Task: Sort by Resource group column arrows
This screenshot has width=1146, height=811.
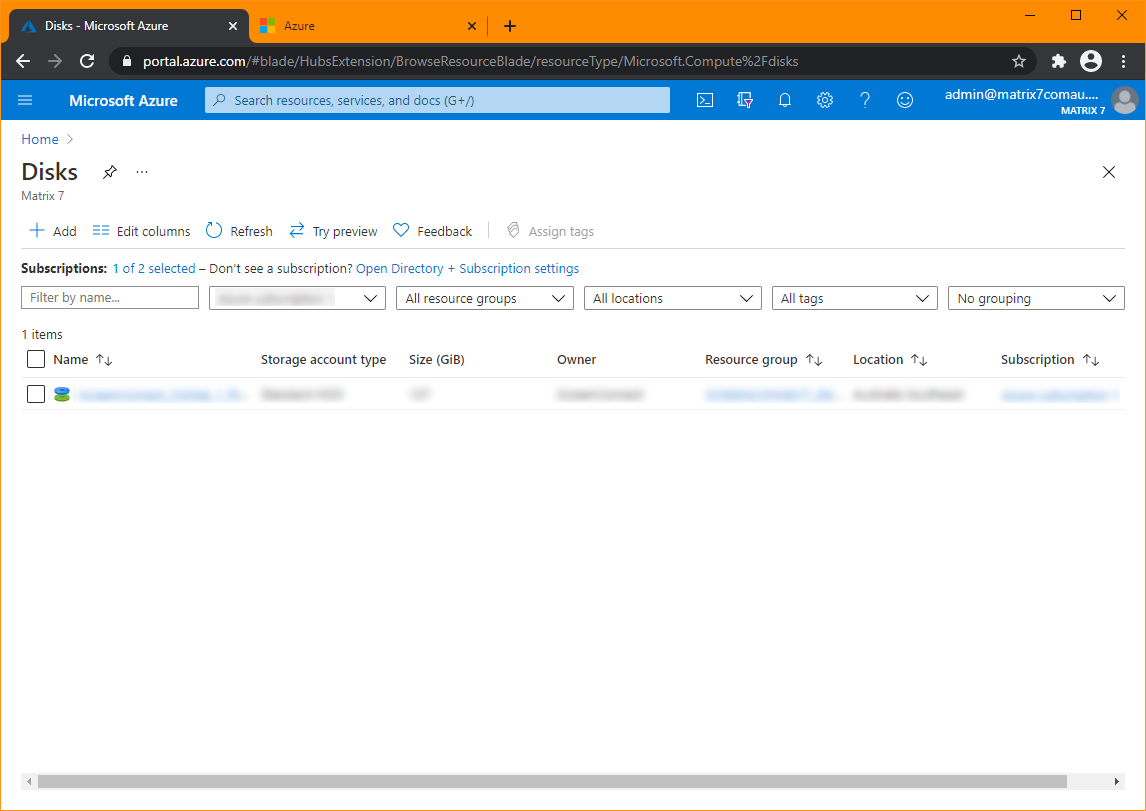Action: (814, 359)
